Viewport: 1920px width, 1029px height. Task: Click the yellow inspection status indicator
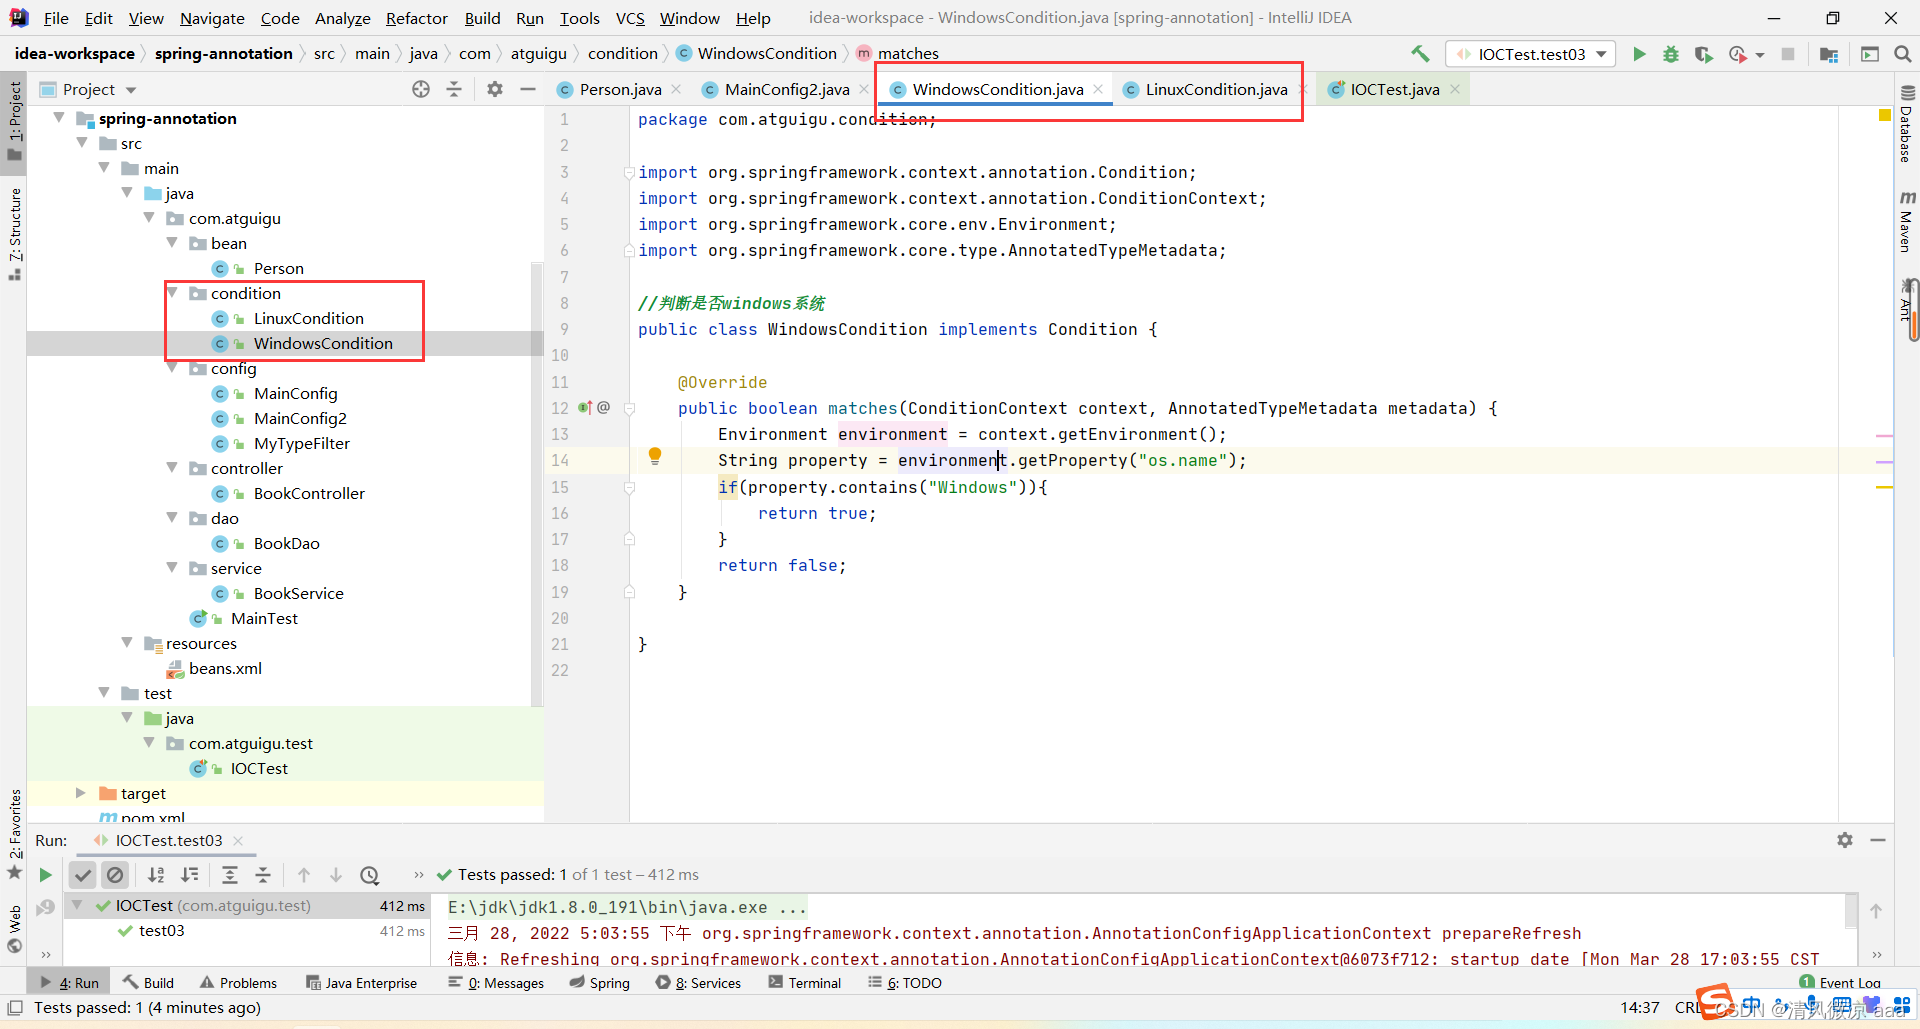(1885, 116)
